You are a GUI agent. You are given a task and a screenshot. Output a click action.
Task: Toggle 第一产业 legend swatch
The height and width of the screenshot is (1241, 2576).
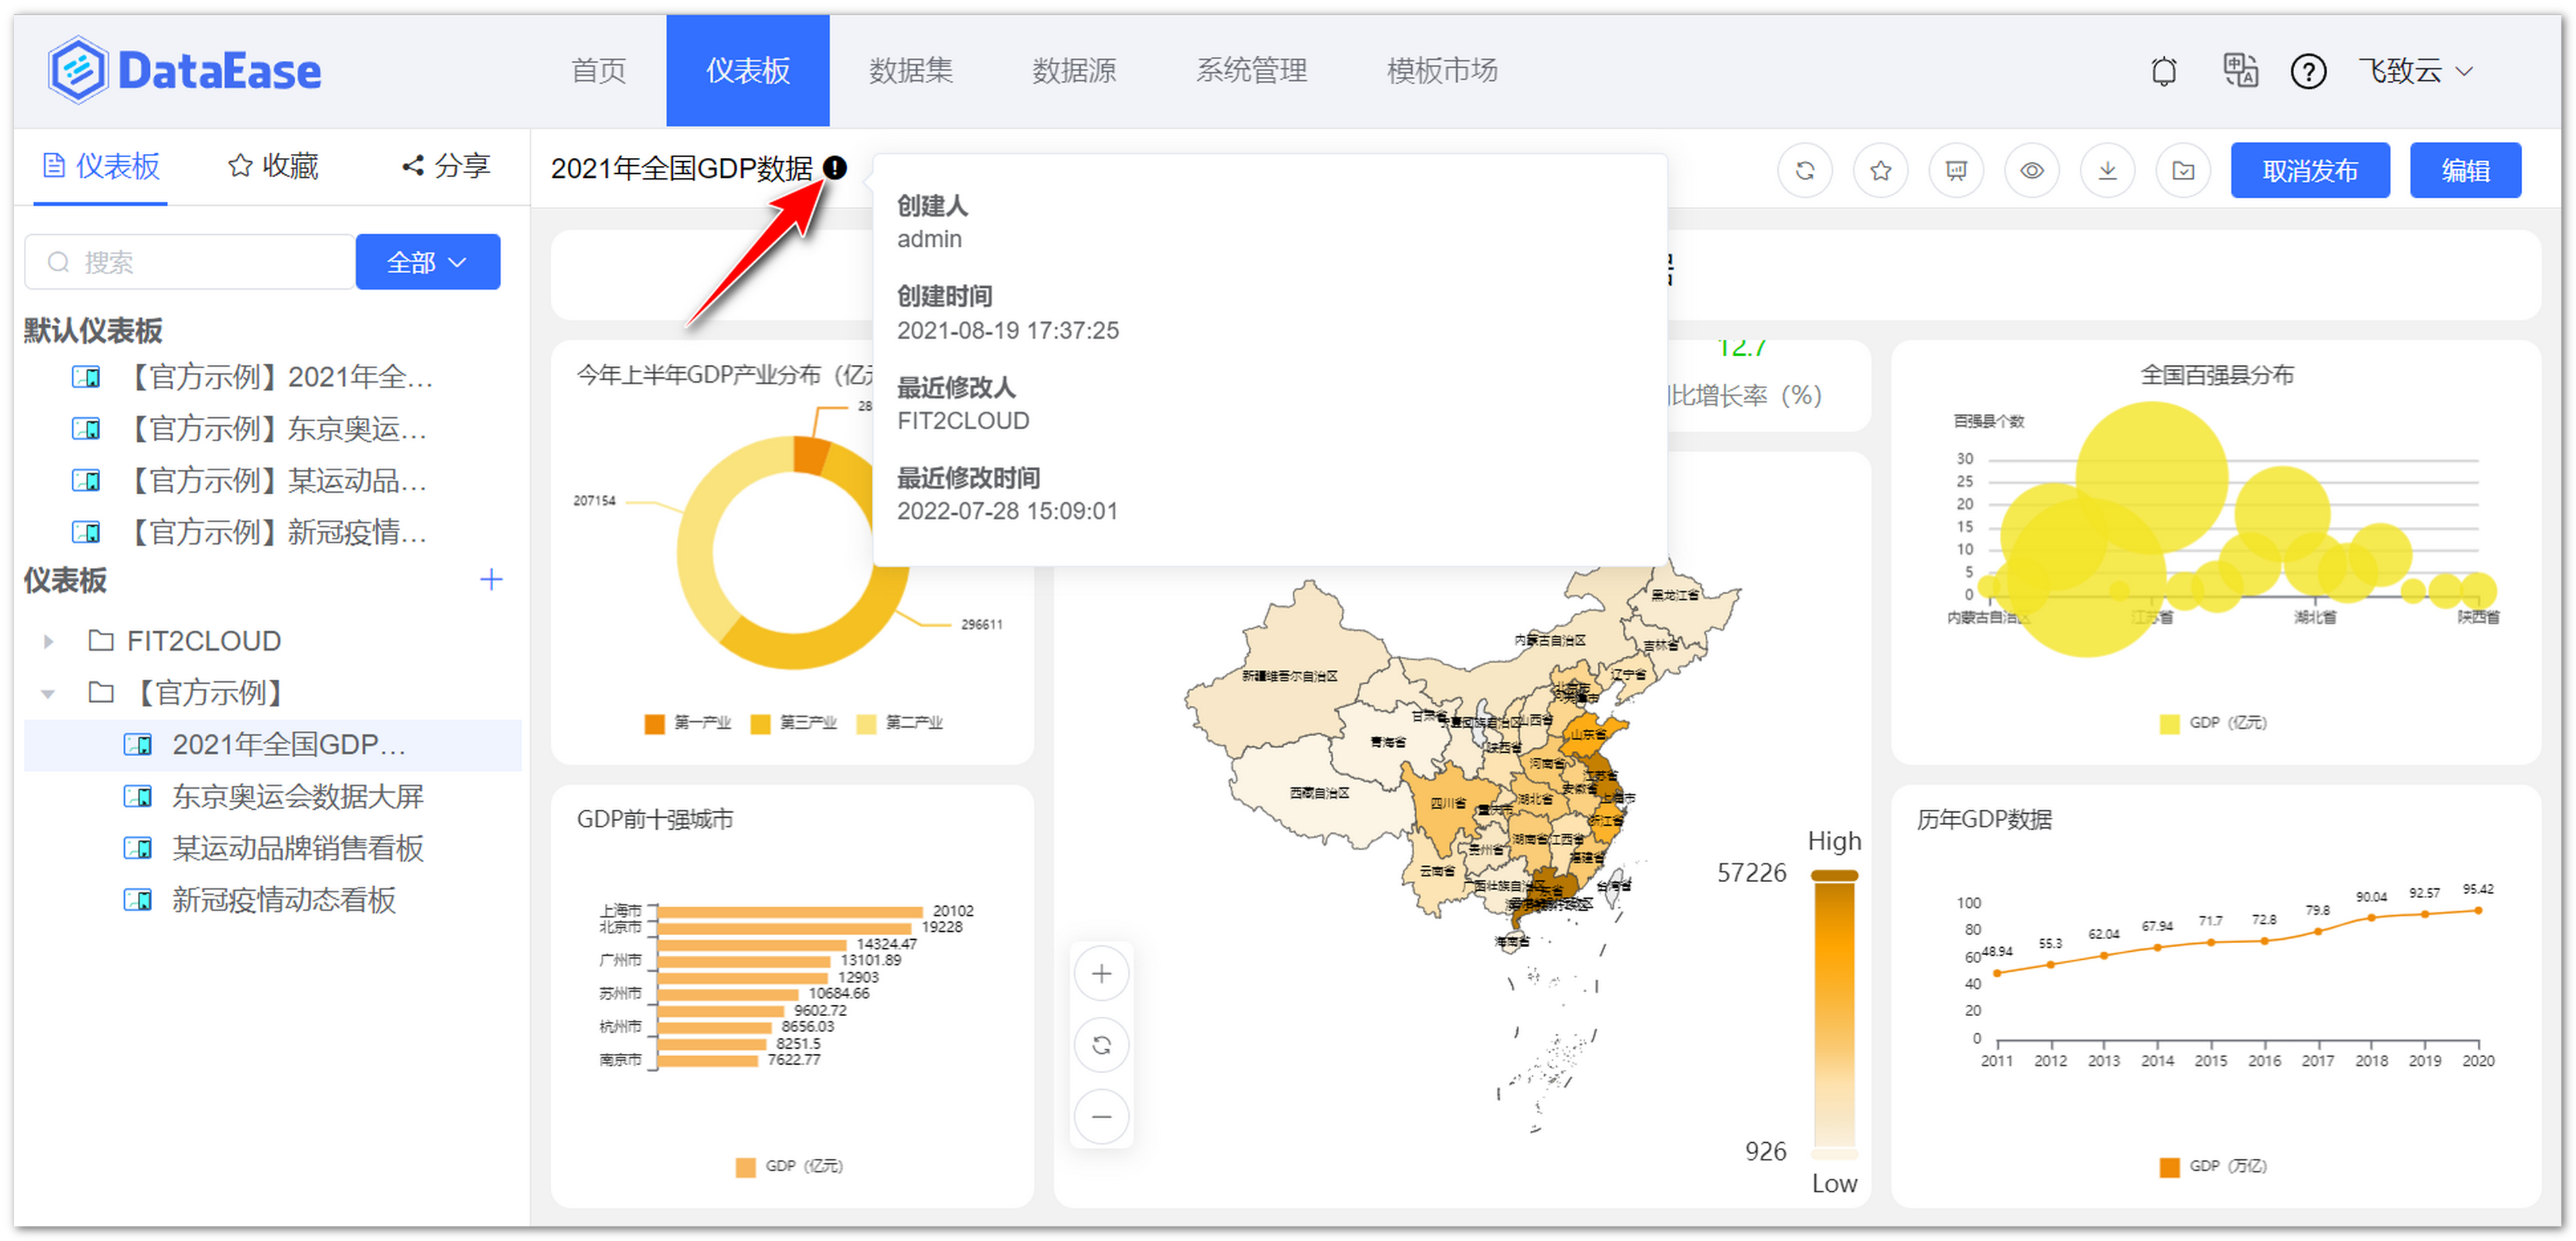coord(654,723)
